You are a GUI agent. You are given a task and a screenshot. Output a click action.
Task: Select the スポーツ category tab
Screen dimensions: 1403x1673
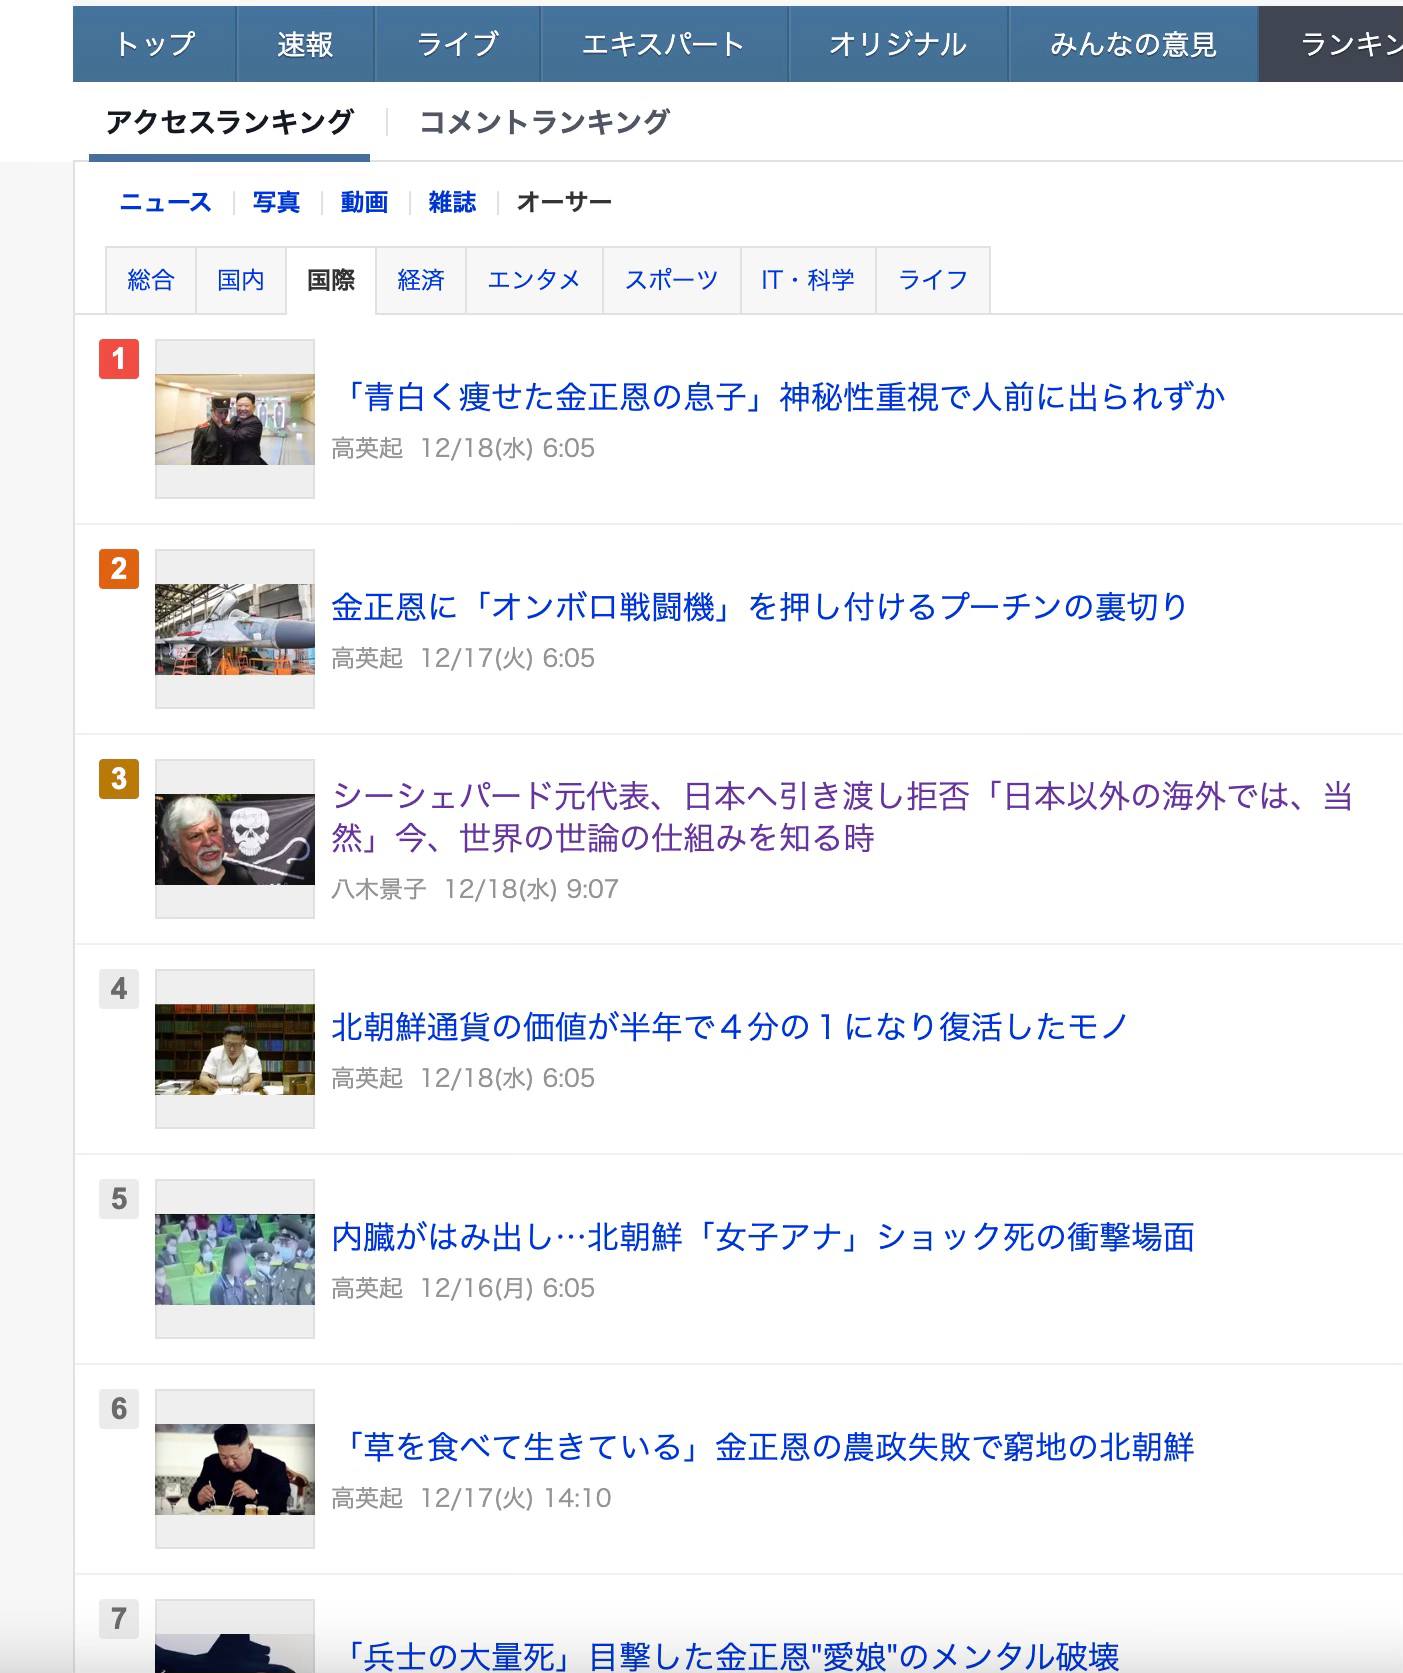pyautogui.click(x=672, y=280)
